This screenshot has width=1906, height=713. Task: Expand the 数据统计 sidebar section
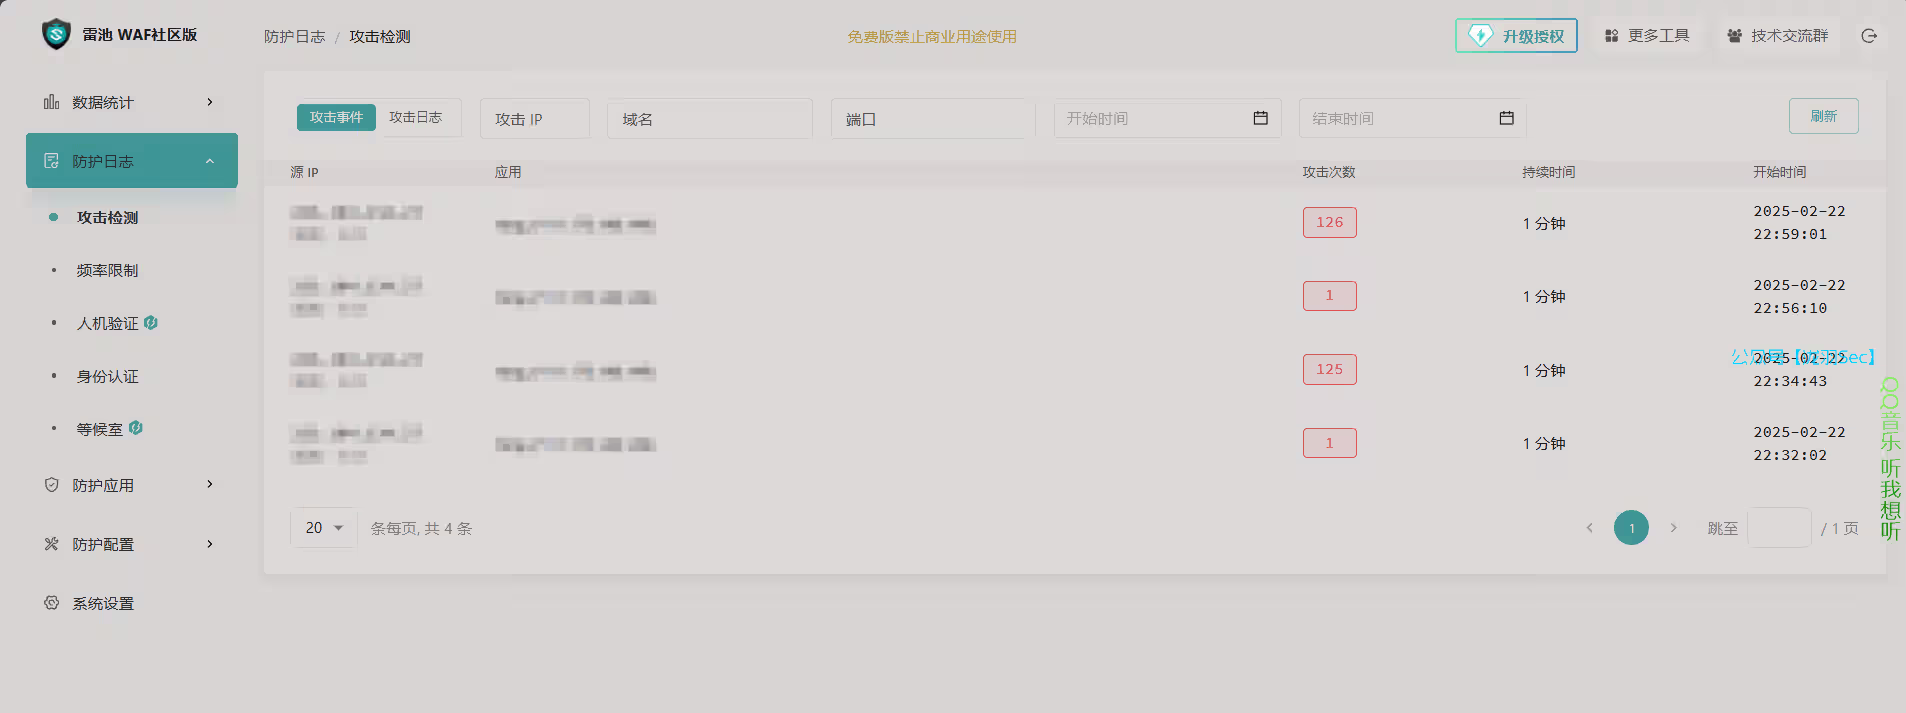209,102
